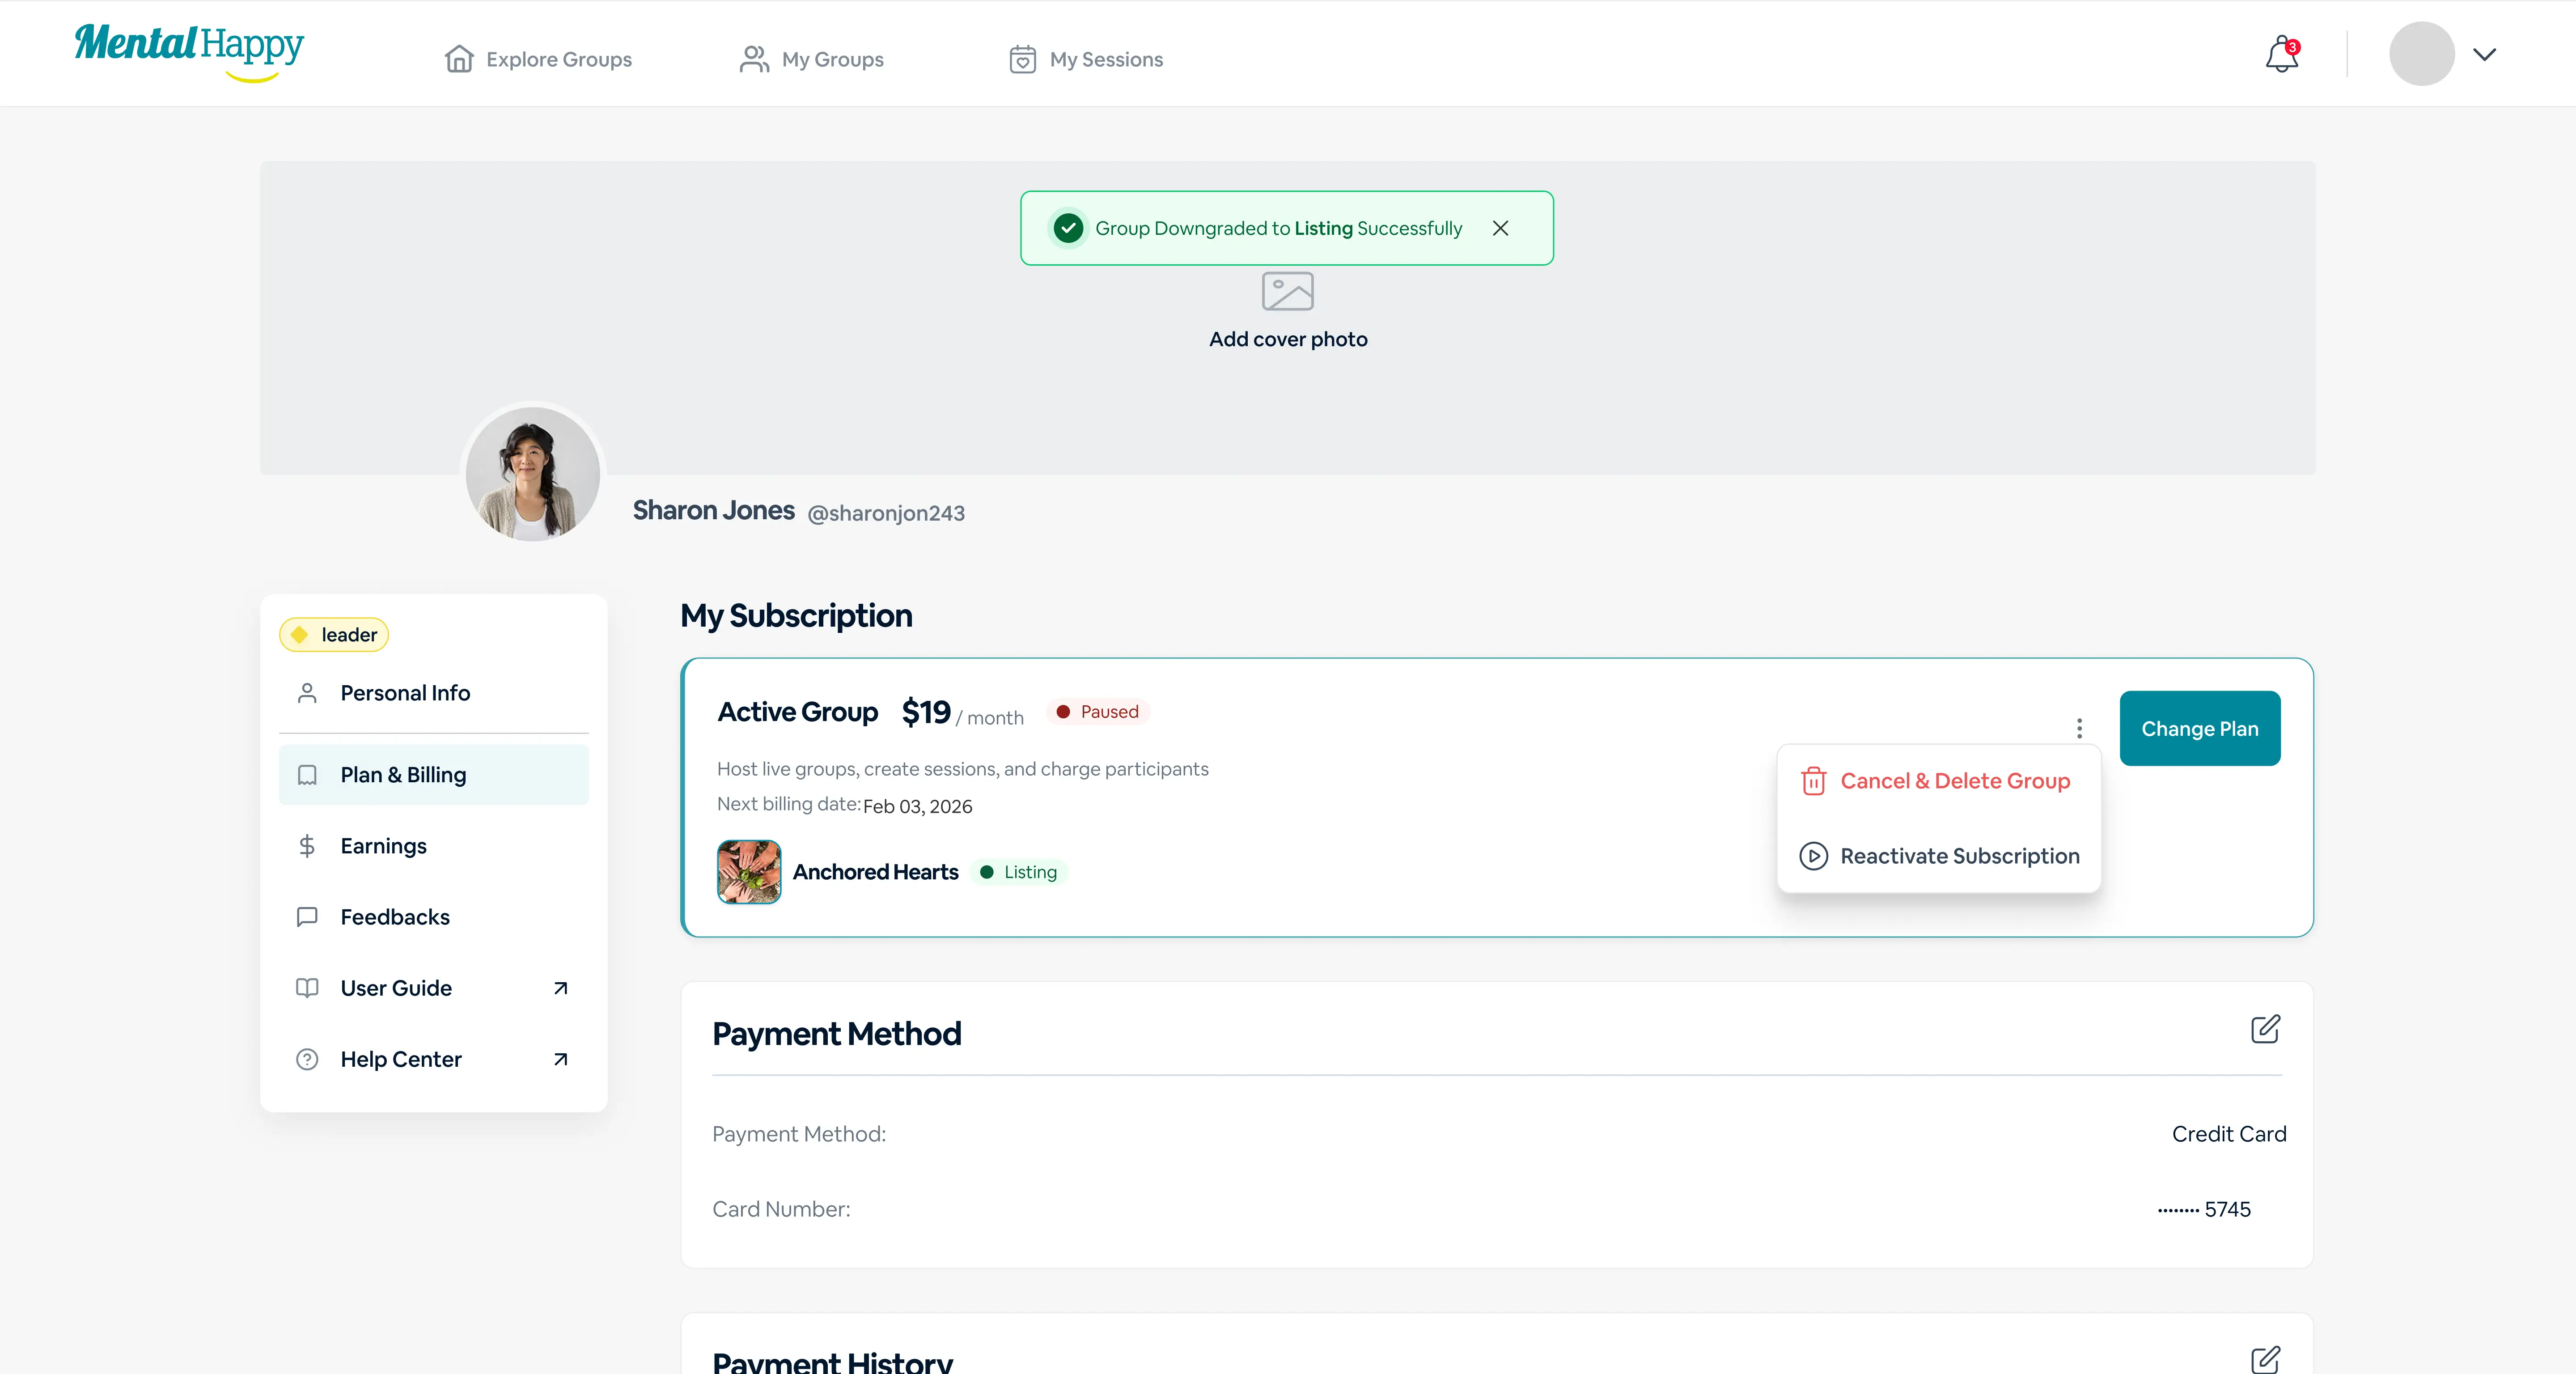
Task: Click the Change Plan button
Action: coord(2199,728)
